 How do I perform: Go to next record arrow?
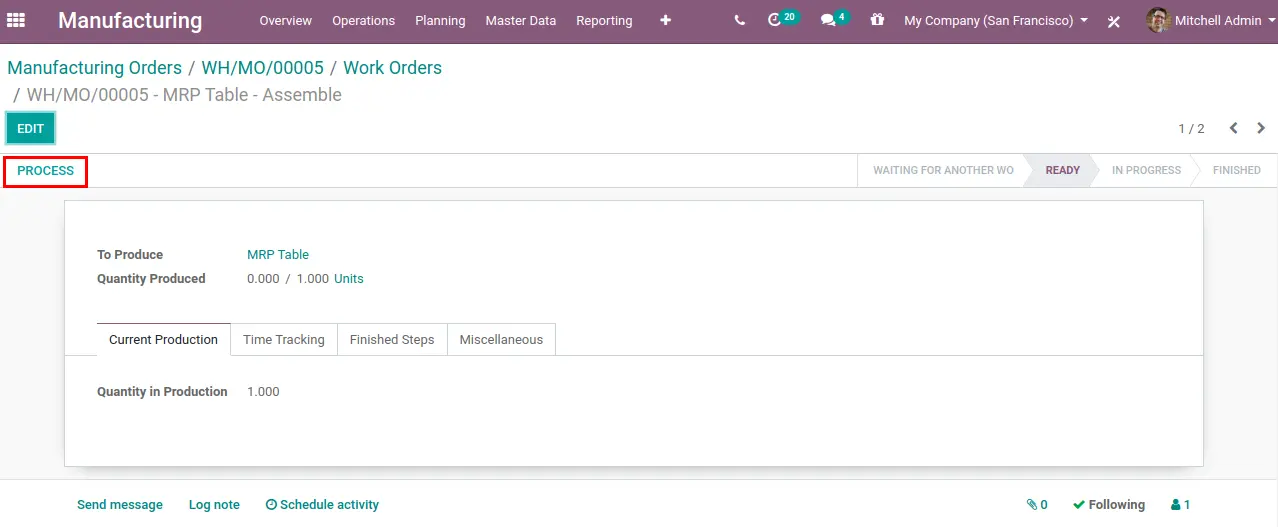[1261, 128]
